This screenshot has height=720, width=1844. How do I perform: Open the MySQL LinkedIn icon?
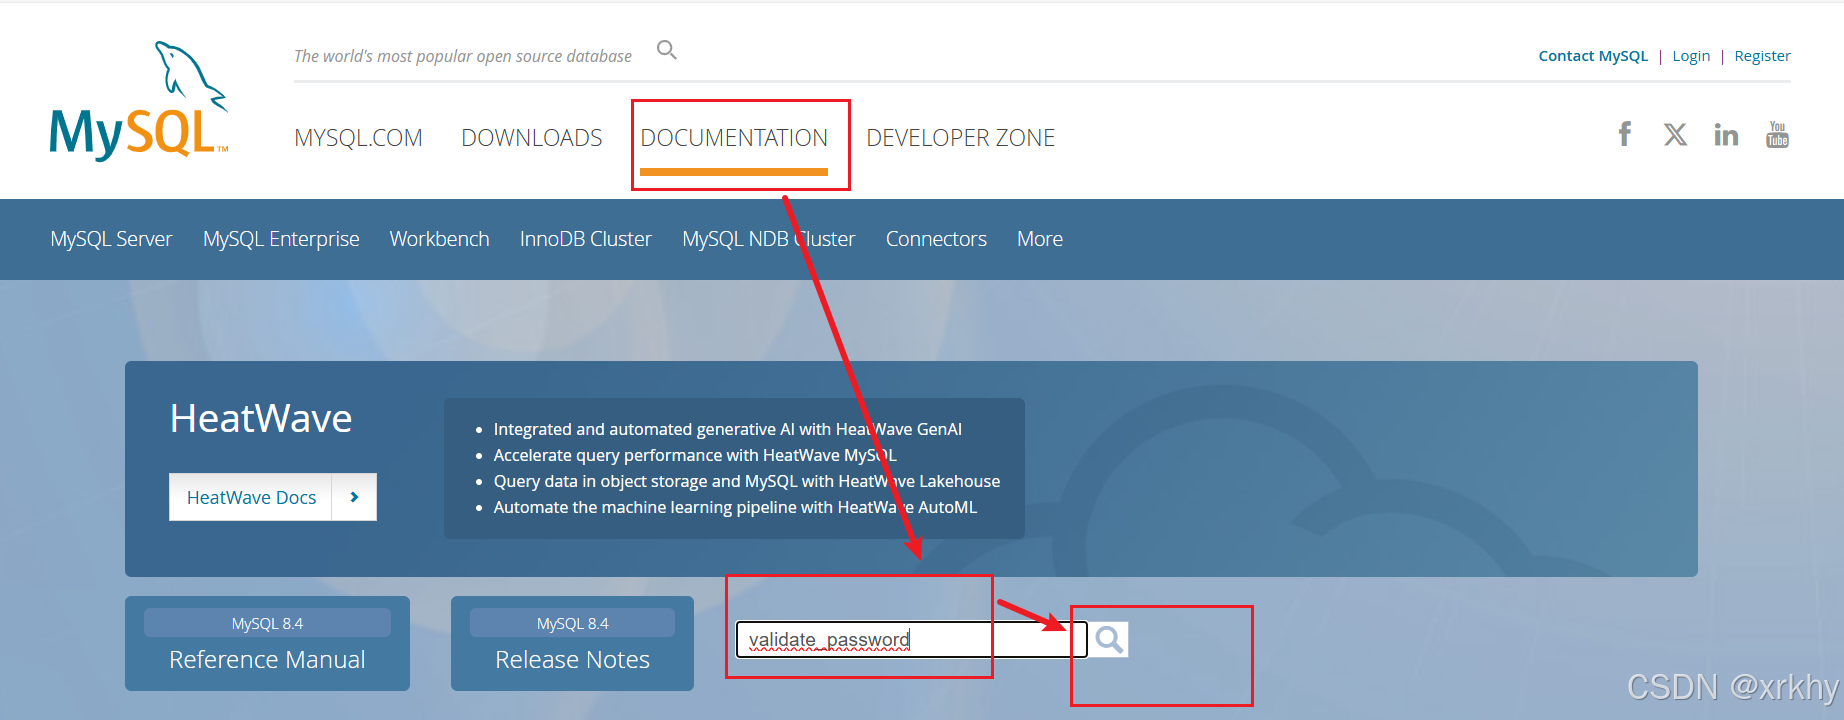[x=1726, y=134]
